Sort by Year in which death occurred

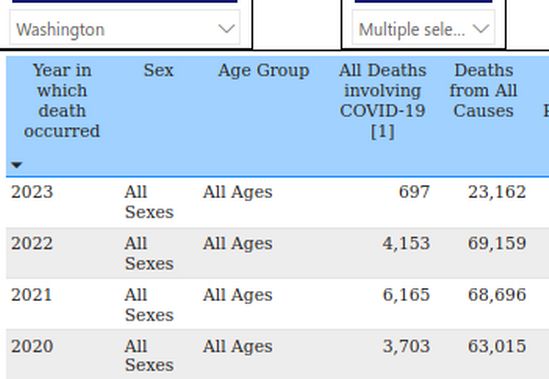point(62,101)
